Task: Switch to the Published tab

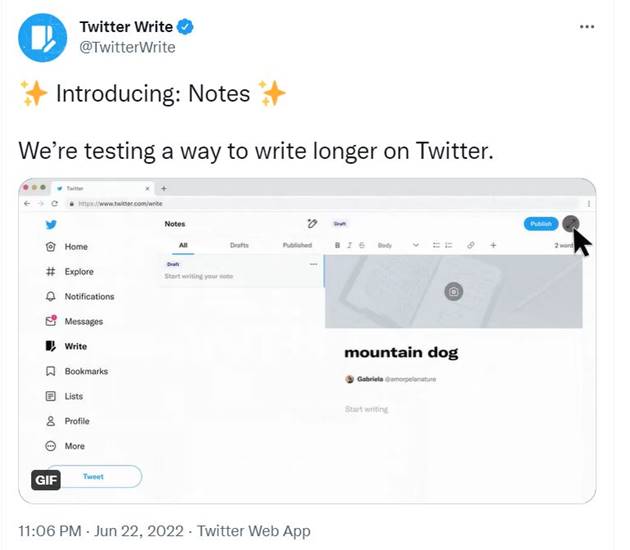Action: click(297, 245)
